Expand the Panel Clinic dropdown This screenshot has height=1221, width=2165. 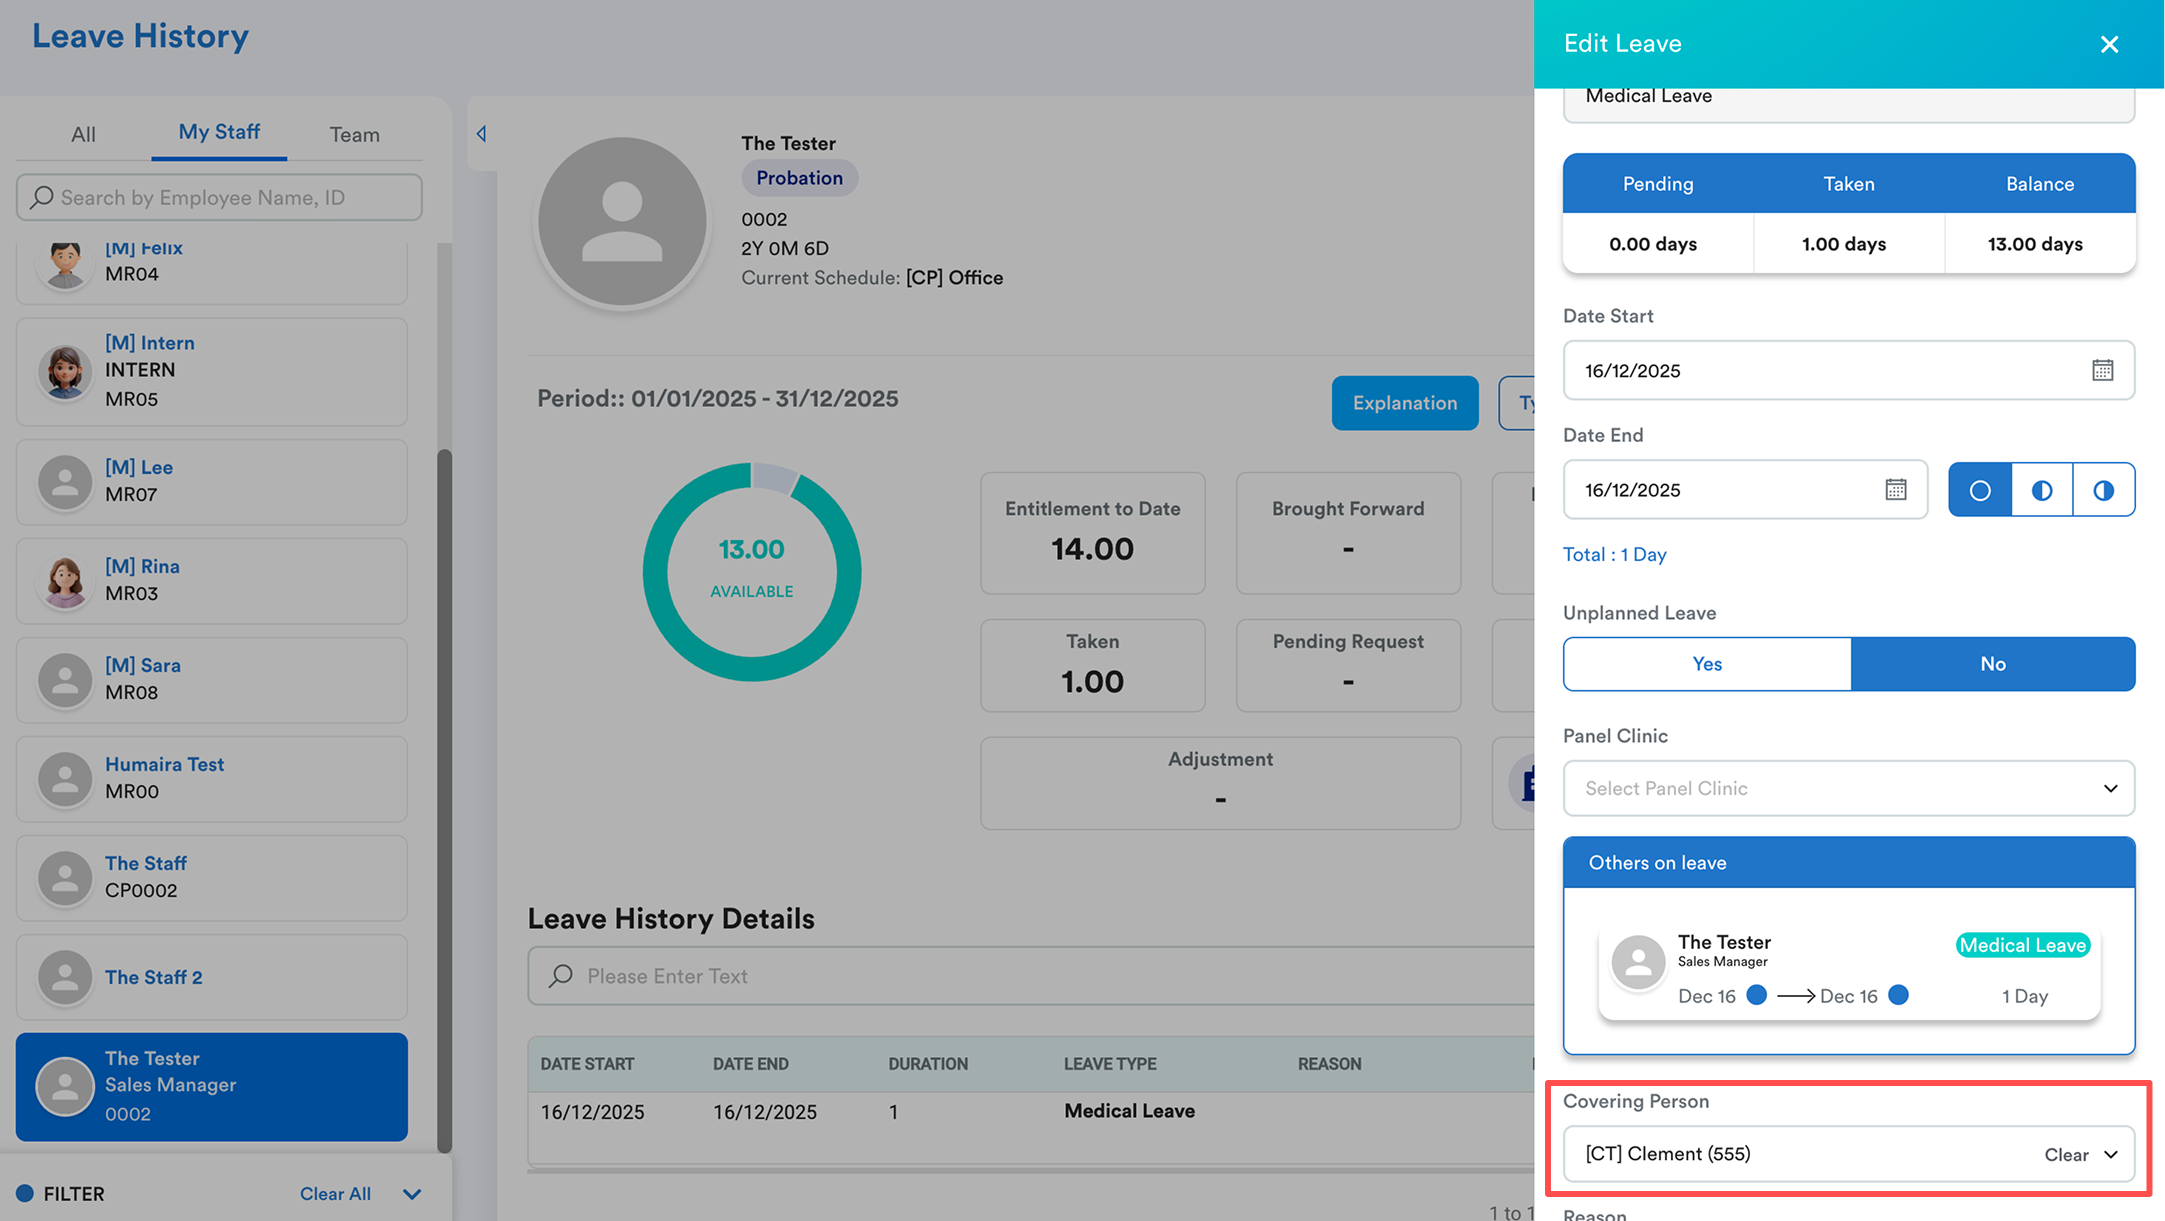point(2109,788)
